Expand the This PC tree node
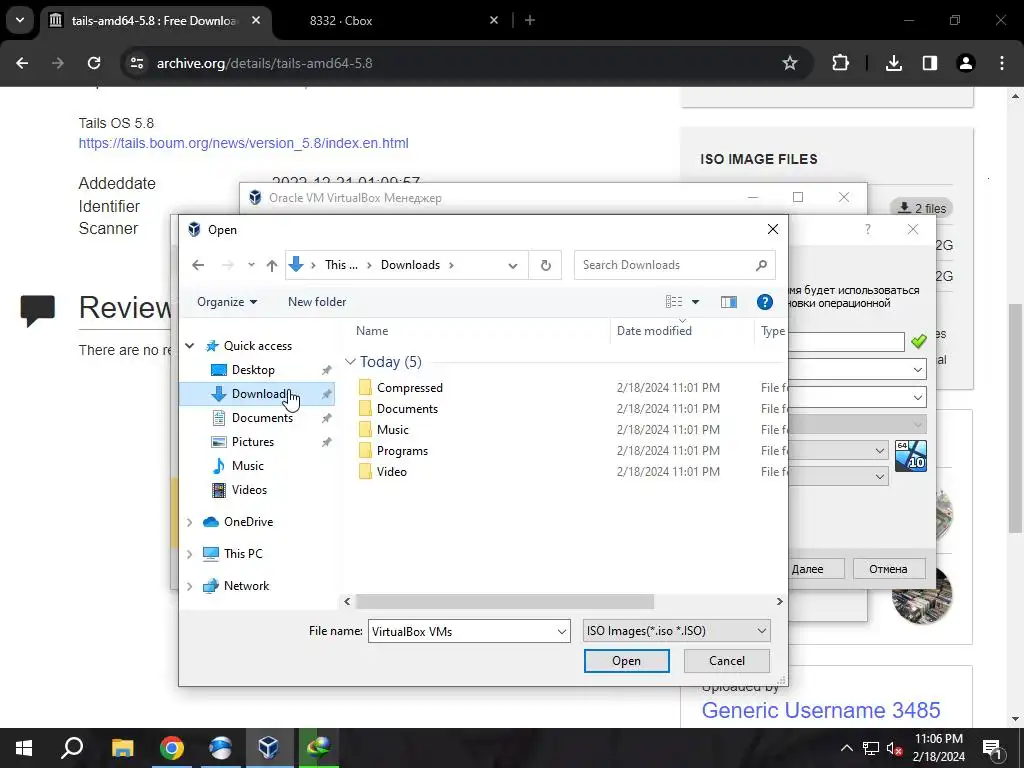The image size is (1024, 768). (189, 554)
